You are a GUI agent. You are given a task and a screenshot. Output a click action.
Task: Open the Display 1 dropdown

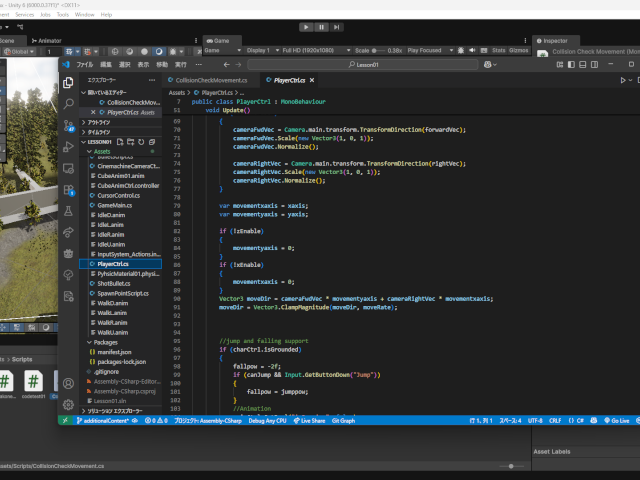point(263,50)
